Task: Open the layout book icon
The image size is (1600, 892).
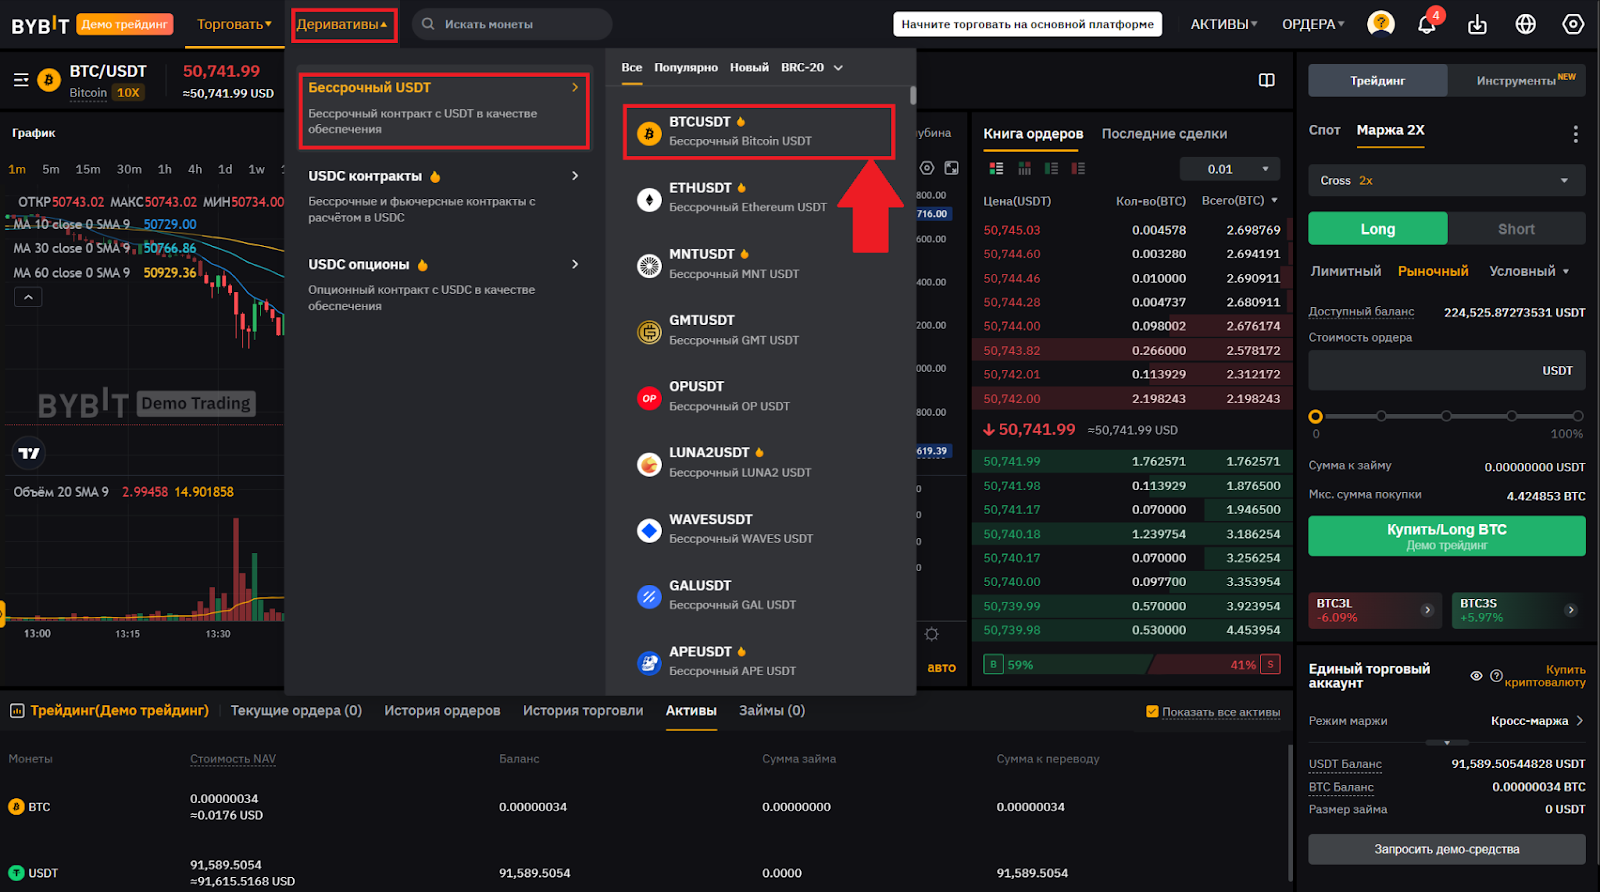Action: click(1266, 80)
